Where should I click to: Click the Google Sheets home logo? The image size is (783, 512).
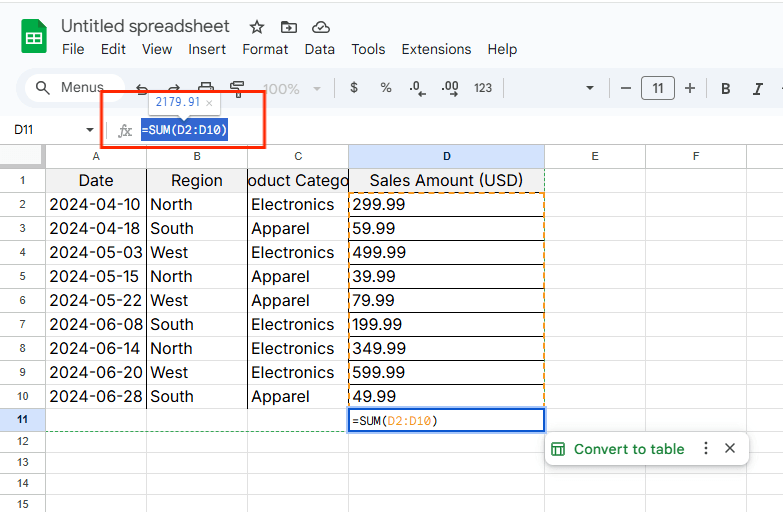click(x=34, y=38)
